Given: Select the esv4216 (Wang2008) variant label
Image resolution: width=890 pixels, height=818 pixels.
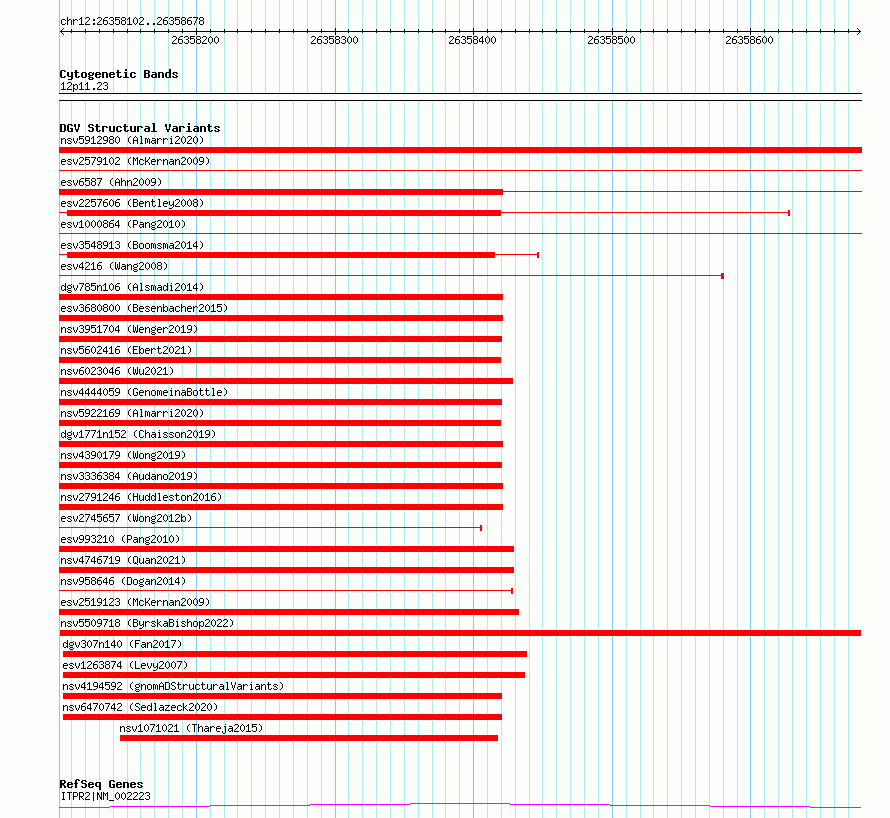Looking at the screenshot, I should (114, 266).
